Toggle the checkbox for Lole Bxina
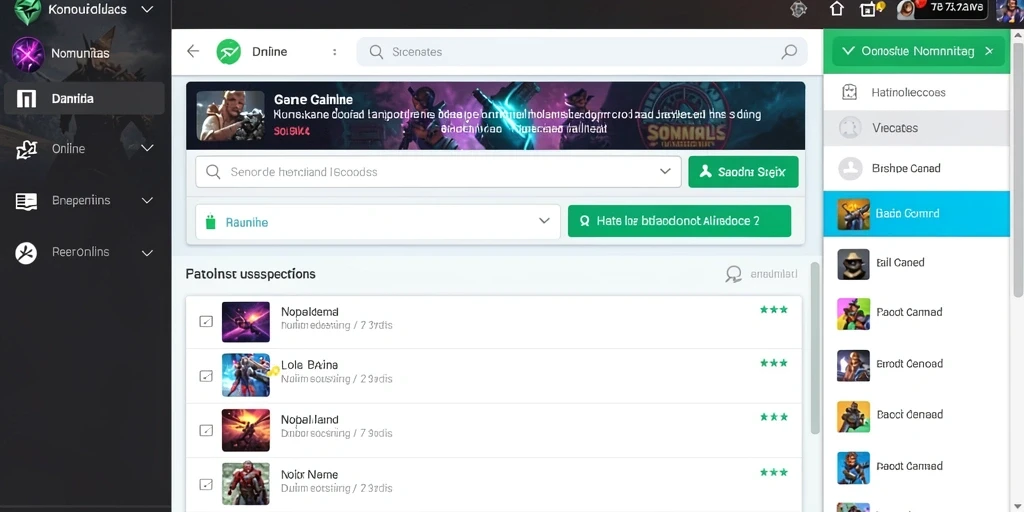The height and width of the screenshot is (512, 1024). [x=206, y=376]
